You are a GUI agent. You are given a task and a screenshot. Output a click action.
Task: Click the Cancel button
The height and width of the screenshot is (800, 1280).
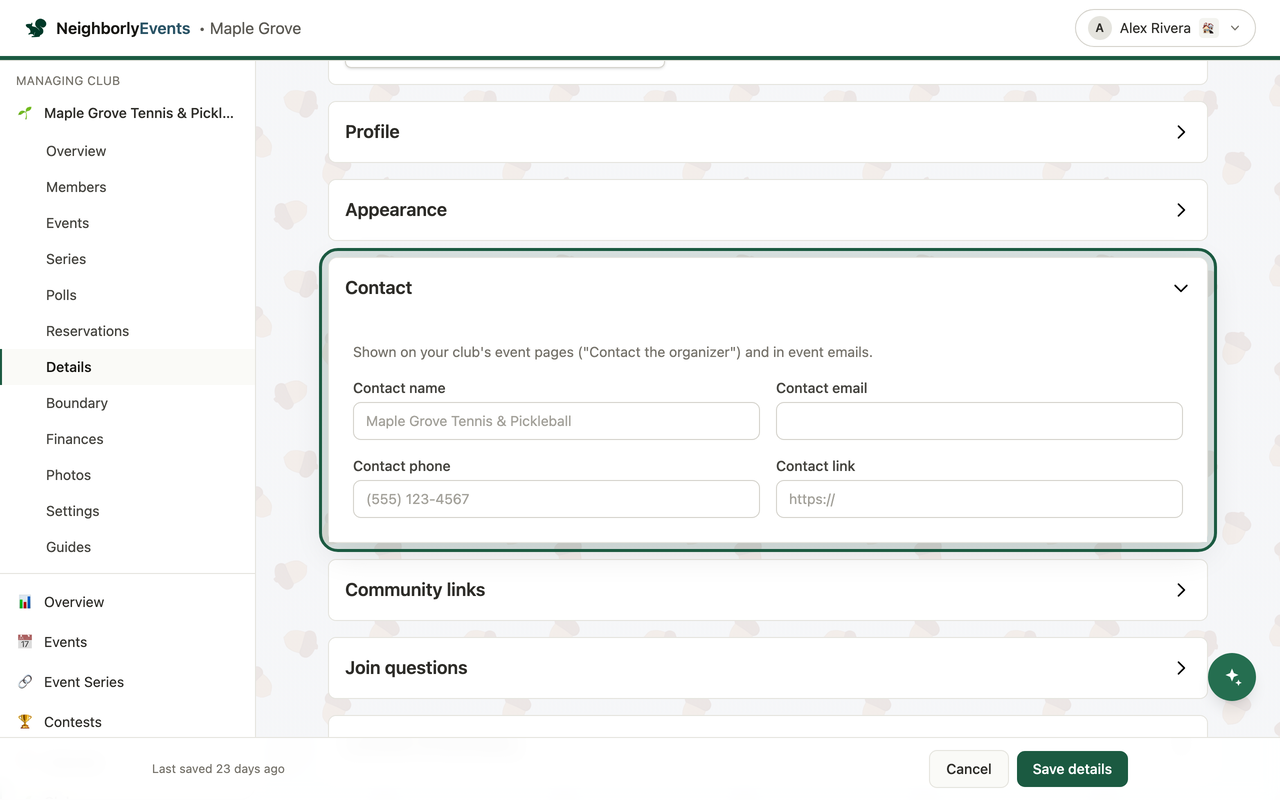pos(969,769)
